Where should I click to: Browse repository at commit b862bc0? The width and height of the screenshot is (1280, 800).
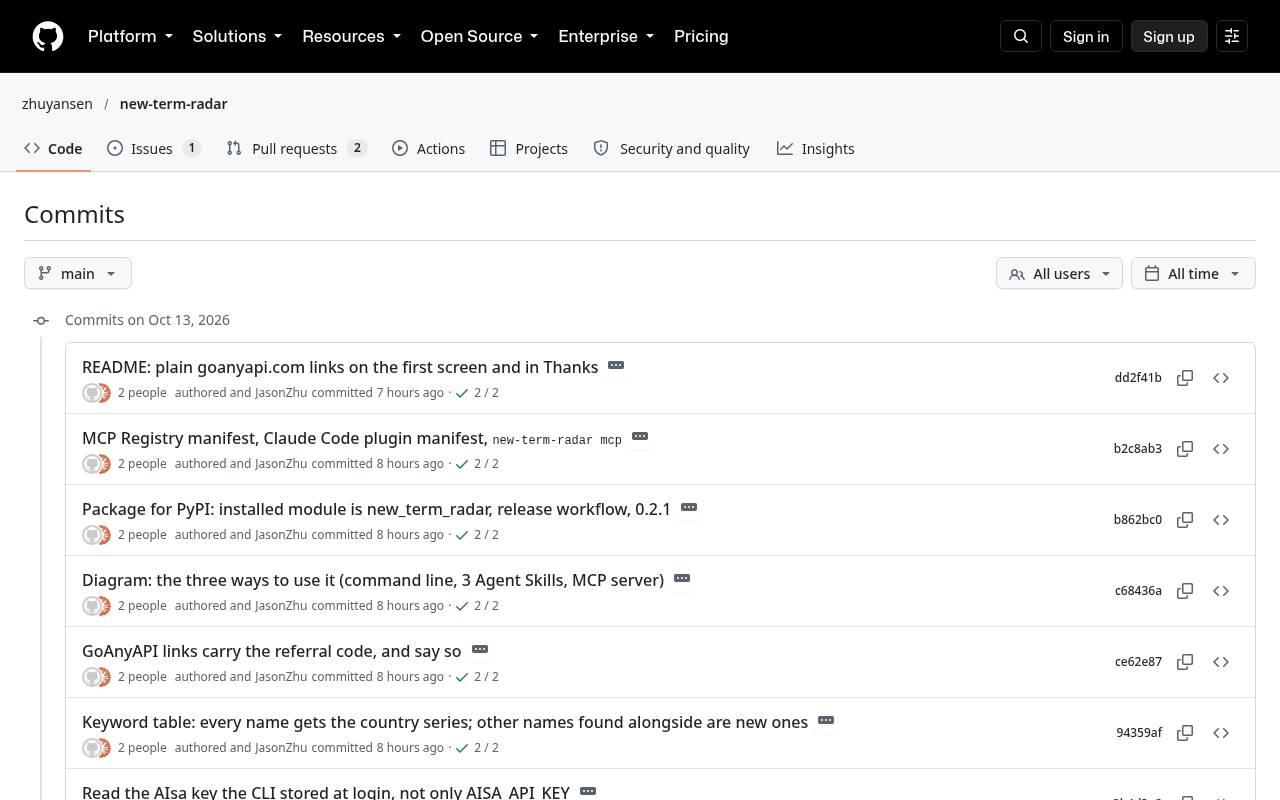pyautogui.click(x=1221, y=520)
